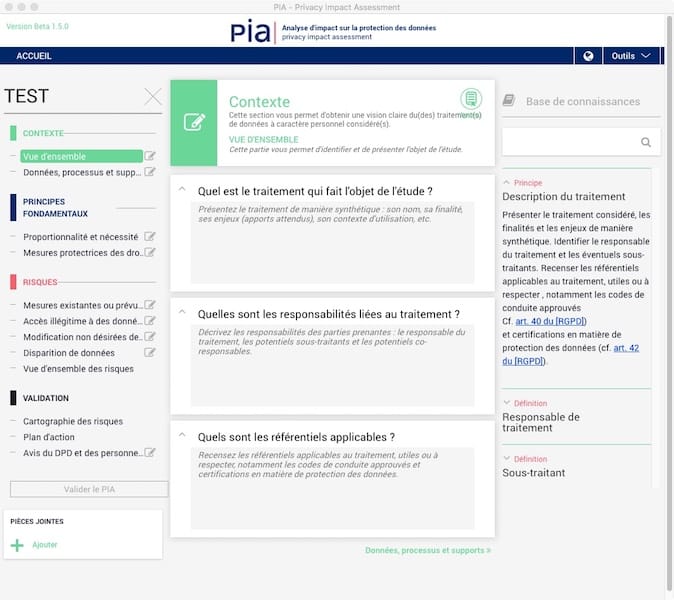Open the Contexte section summary icon

coord(471,98)
